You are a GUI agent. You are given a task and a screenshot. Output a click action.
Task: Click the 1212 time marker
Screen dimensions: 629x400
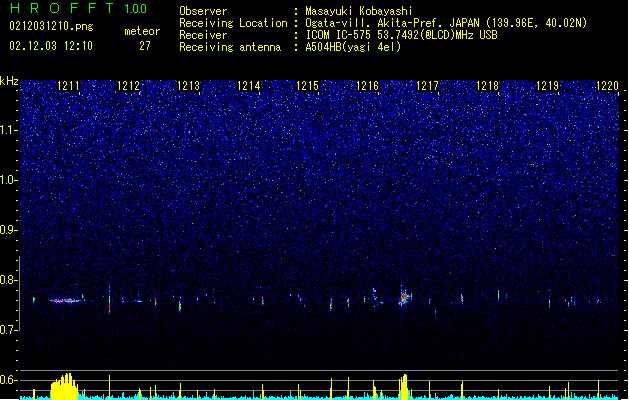[128, 86]
